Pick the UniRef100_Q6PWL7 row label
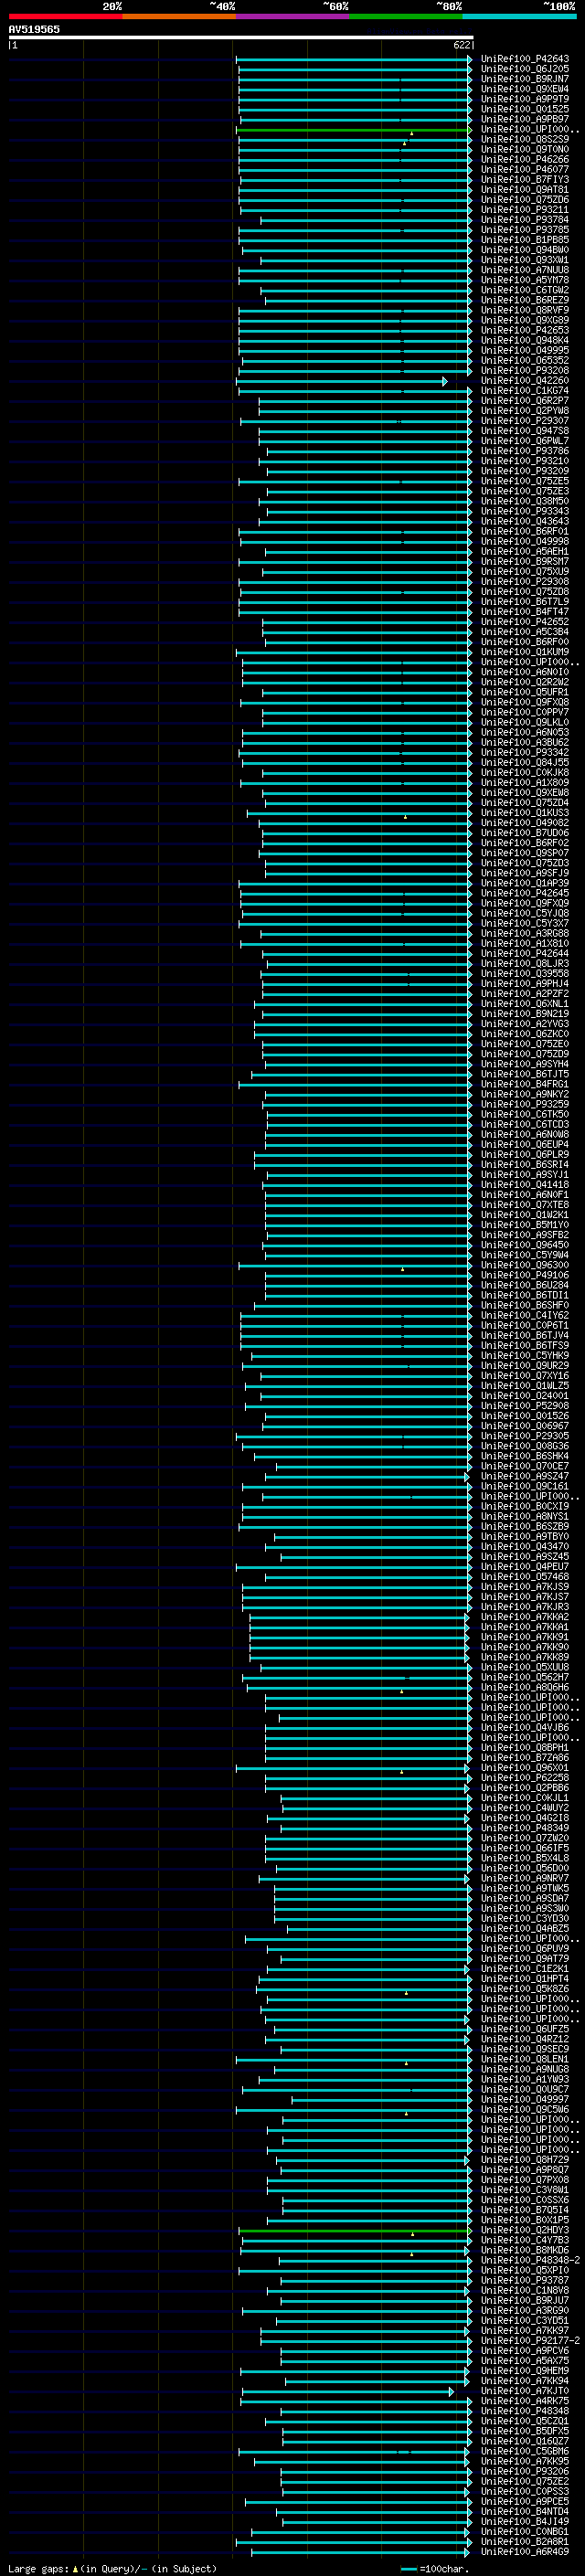Viewport: 585px width, 2576px height. (525, 441)
